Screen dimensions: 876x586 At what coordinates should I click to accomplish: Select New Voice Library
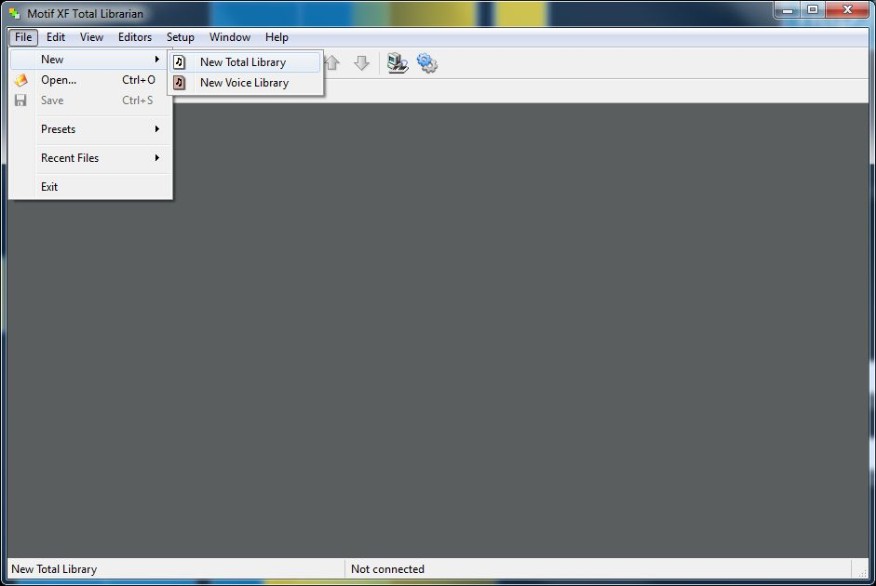(x=246, y=83)
